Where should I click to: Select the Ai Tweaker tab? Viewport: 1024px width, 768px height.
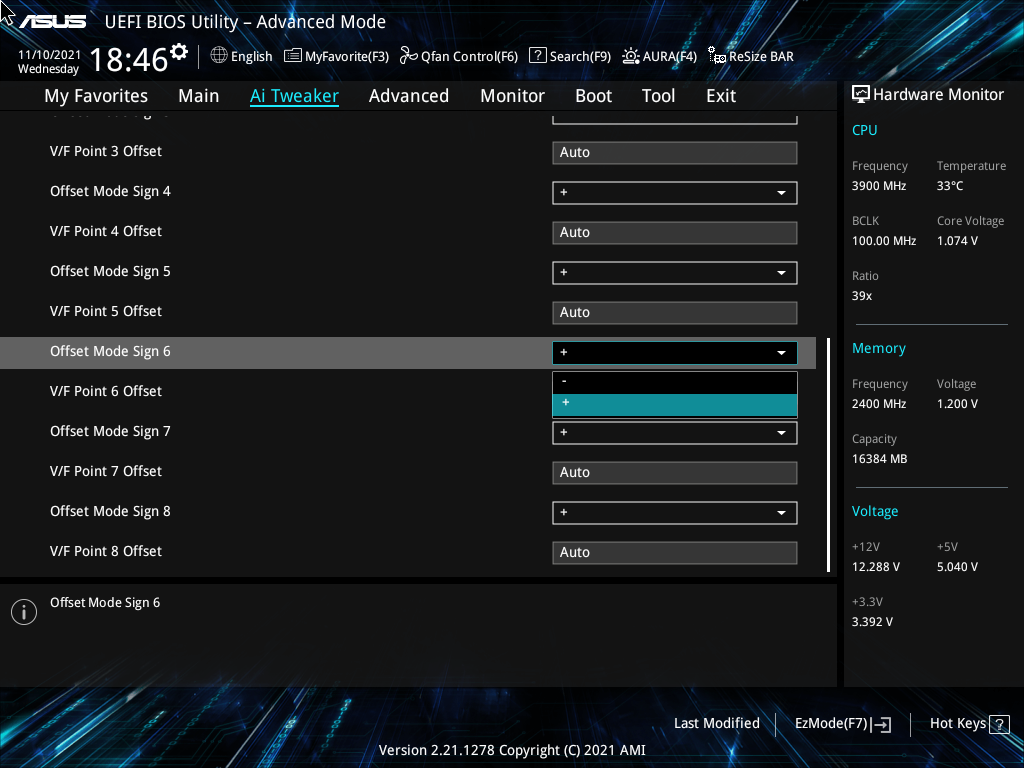pyautogui.click(x=294, y=96)
